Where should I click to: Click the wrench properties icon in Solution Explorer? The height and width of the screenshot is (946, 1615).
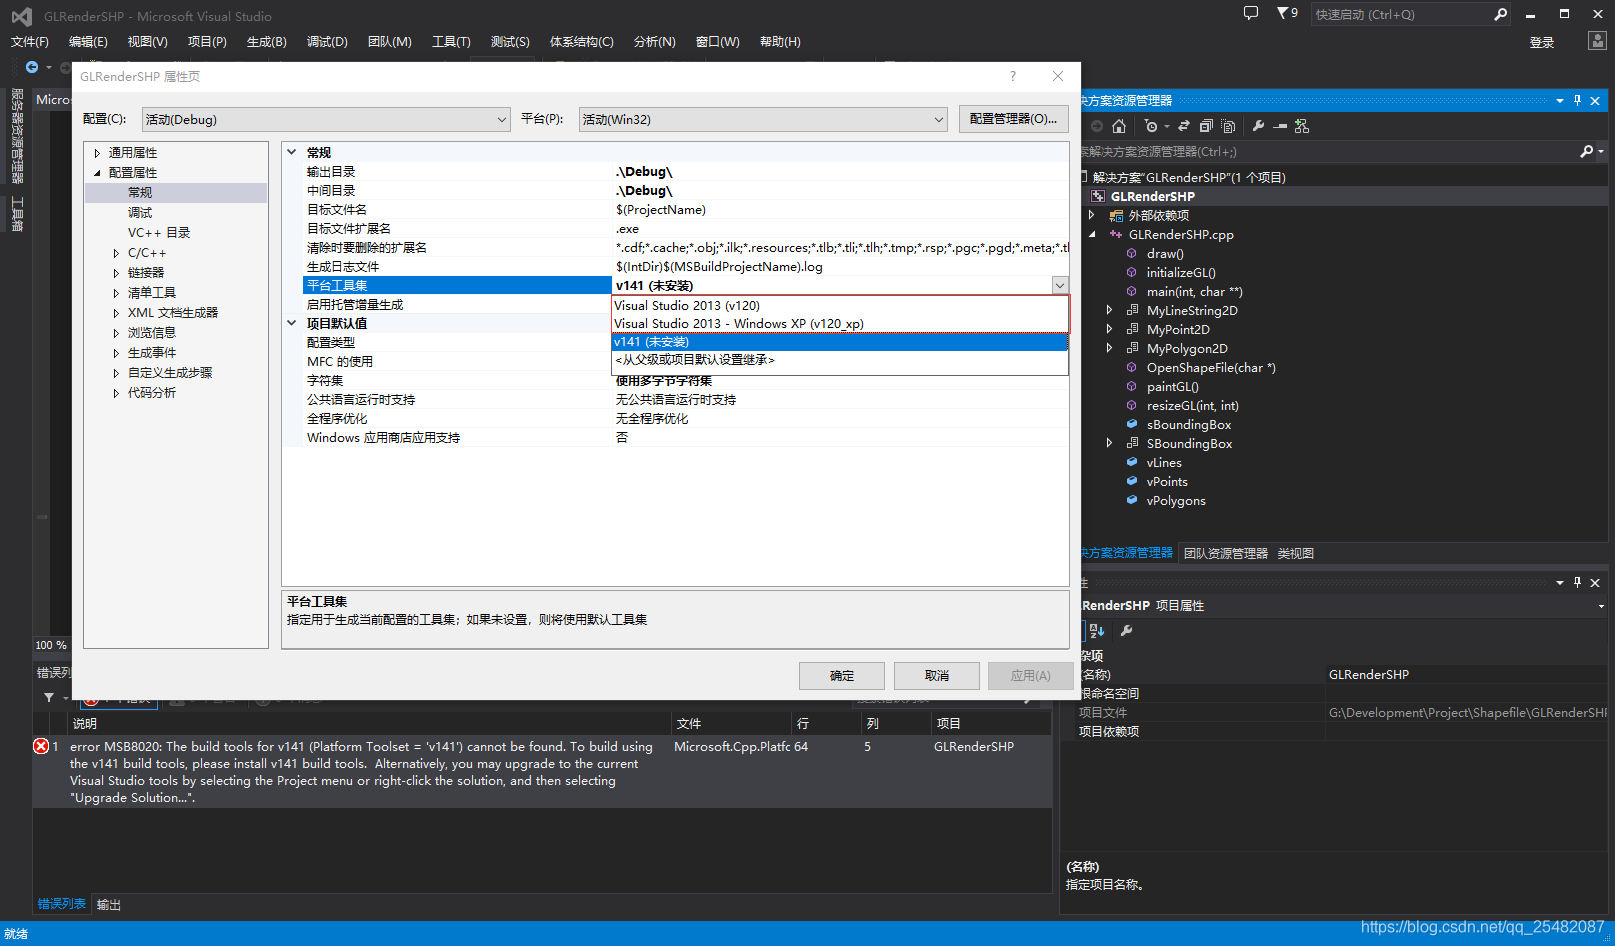[x=1258, y=126]
